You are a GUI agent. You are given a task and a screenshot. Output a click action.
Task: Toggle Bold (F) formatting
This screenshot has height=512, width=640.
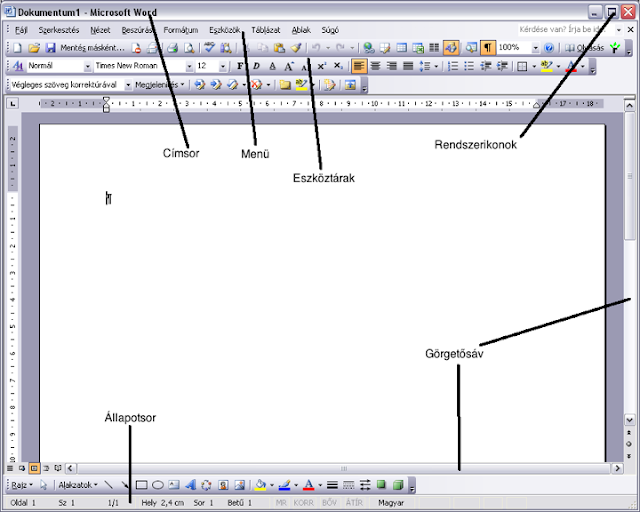240,66
